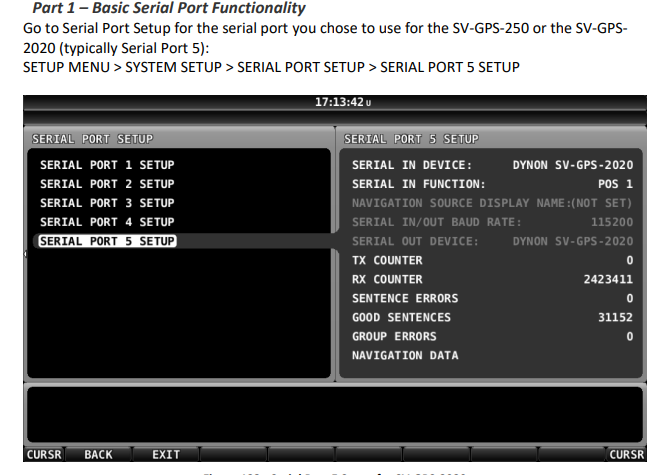This screenshot has width=667, height=475.
Task: Click highlighted SERIAL PORT 5 SETUP
Action: 107,241
